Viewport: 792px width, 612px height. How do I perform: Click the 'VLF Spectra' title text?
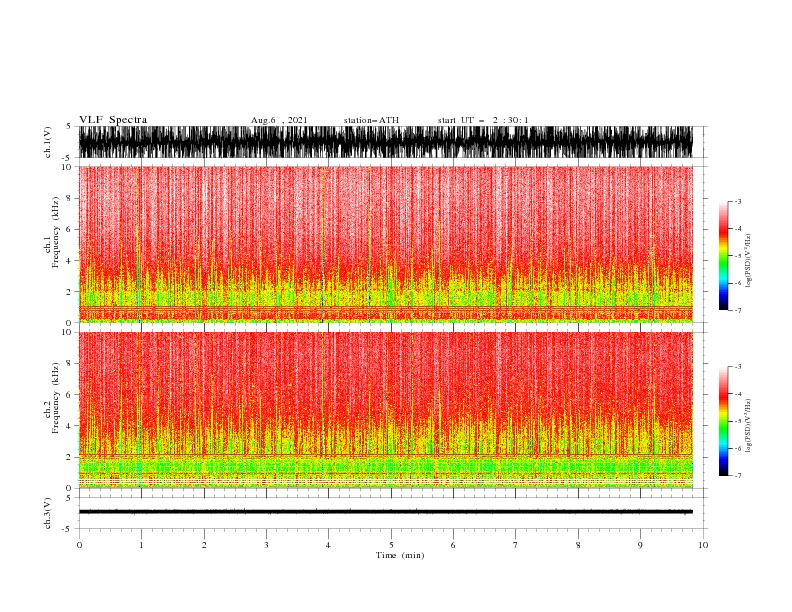tap(113, 120)
